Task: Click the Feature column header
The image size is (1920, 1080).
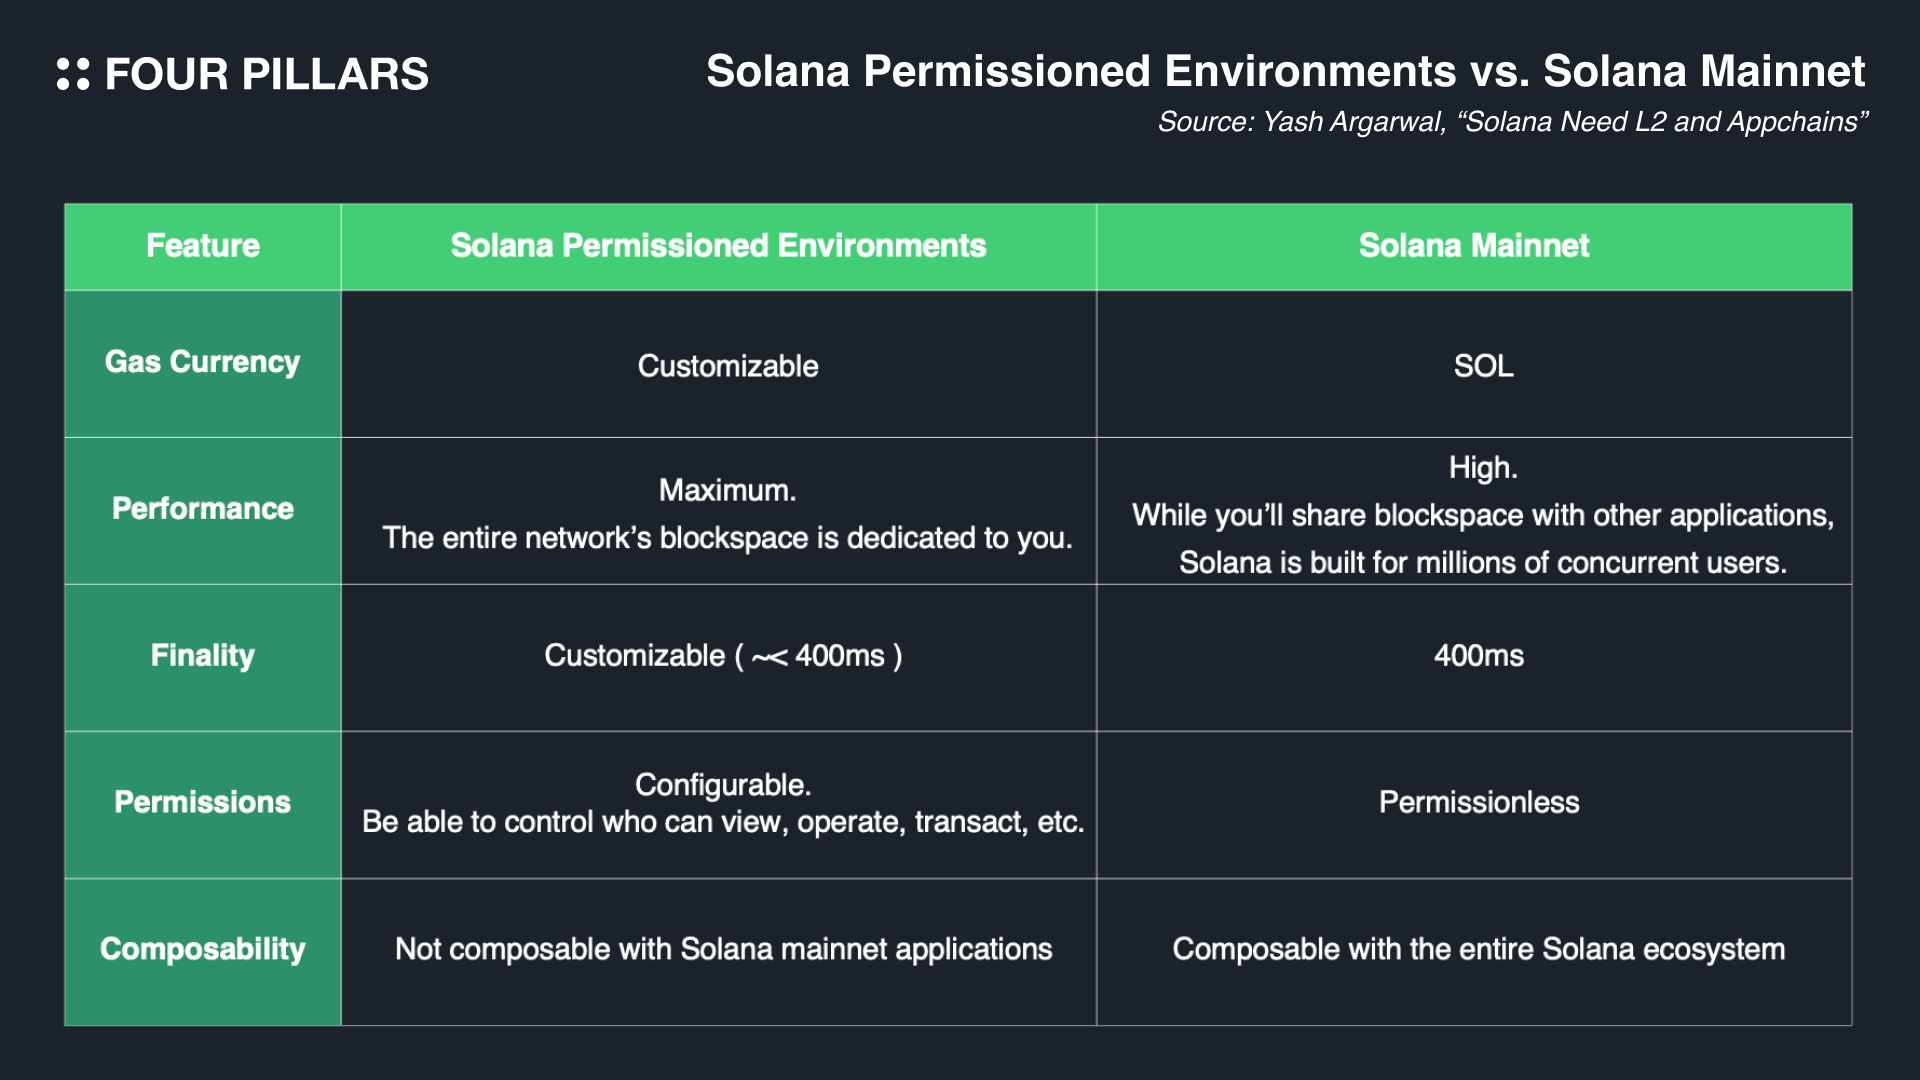Action: tap(203, 246)
